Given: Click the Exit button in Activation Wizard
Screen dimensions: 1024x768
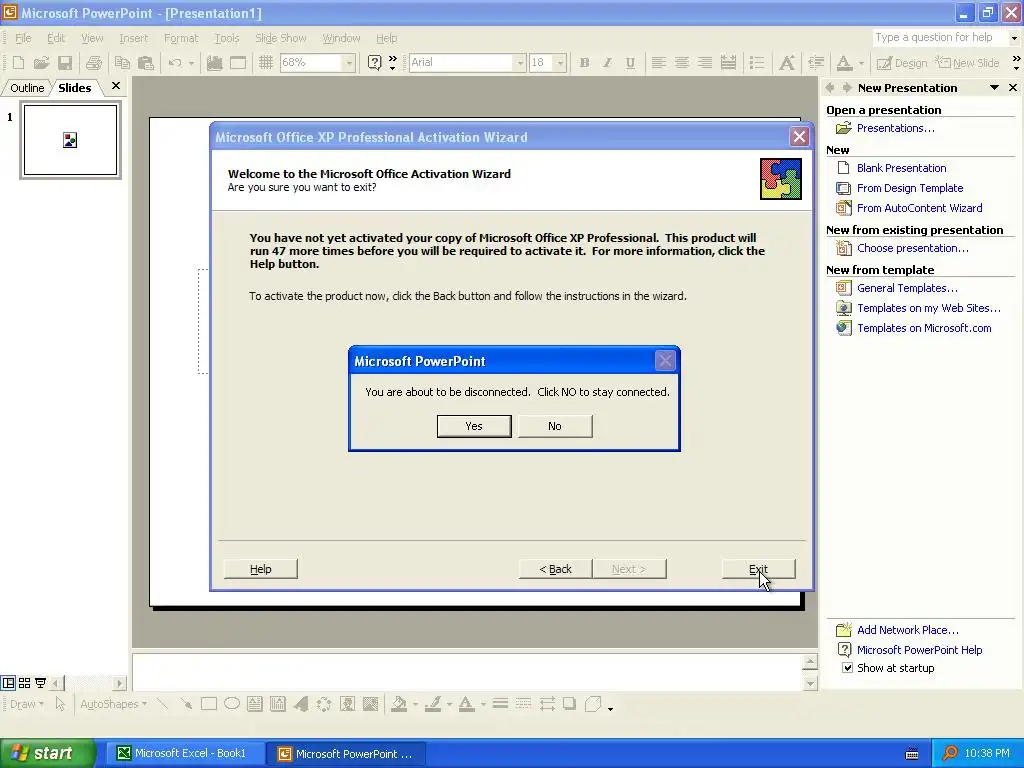Looking at the screenshot, I should coord(758,569).
